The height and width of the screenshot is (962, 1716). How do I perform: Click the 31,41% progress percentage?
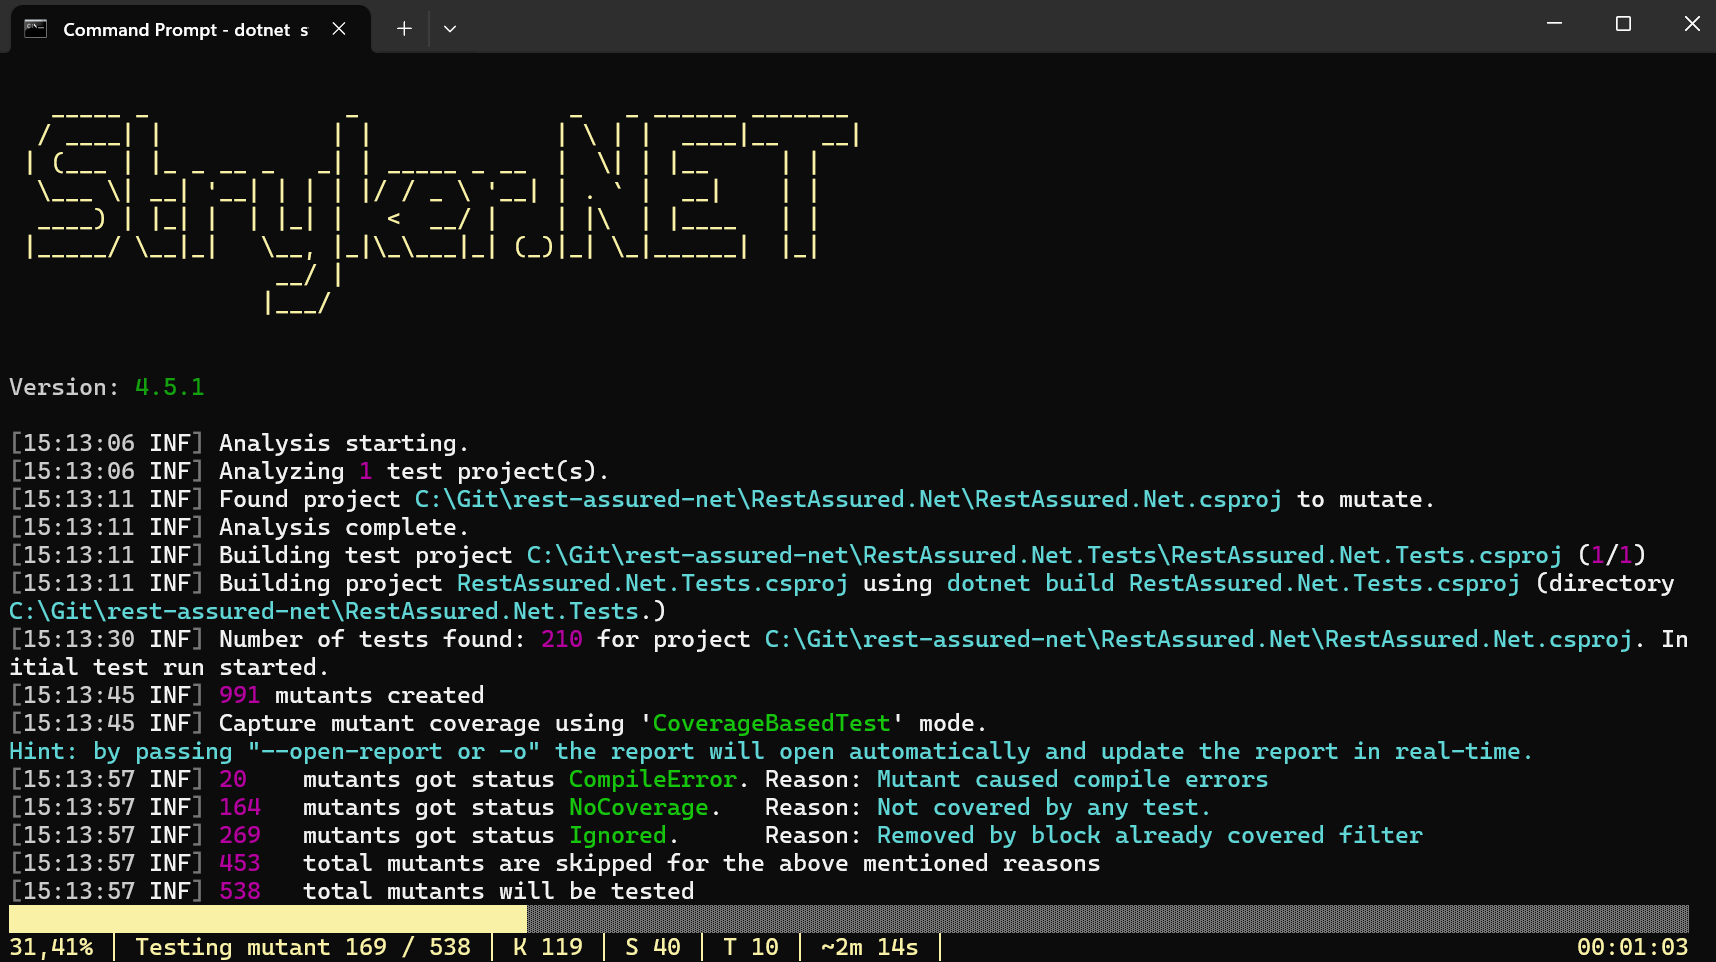(52, 947)
